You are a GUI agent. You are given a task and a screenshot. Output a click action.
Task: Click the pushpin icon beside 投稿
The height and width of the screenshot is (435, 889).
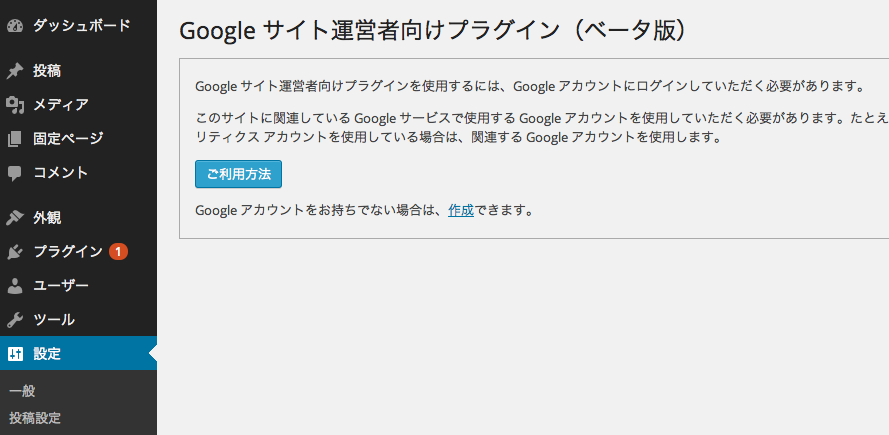pos(15,71)
